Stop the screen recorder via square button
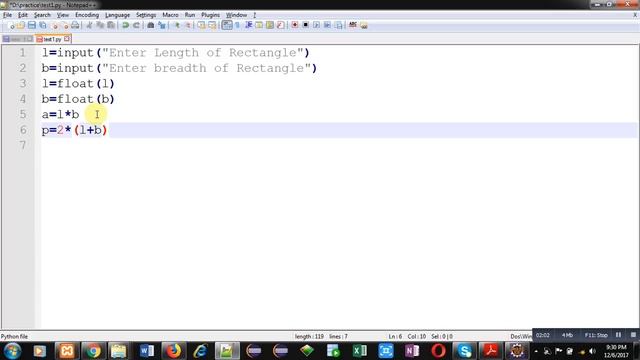This screenshot has height=360, width=640. [633, 335]
